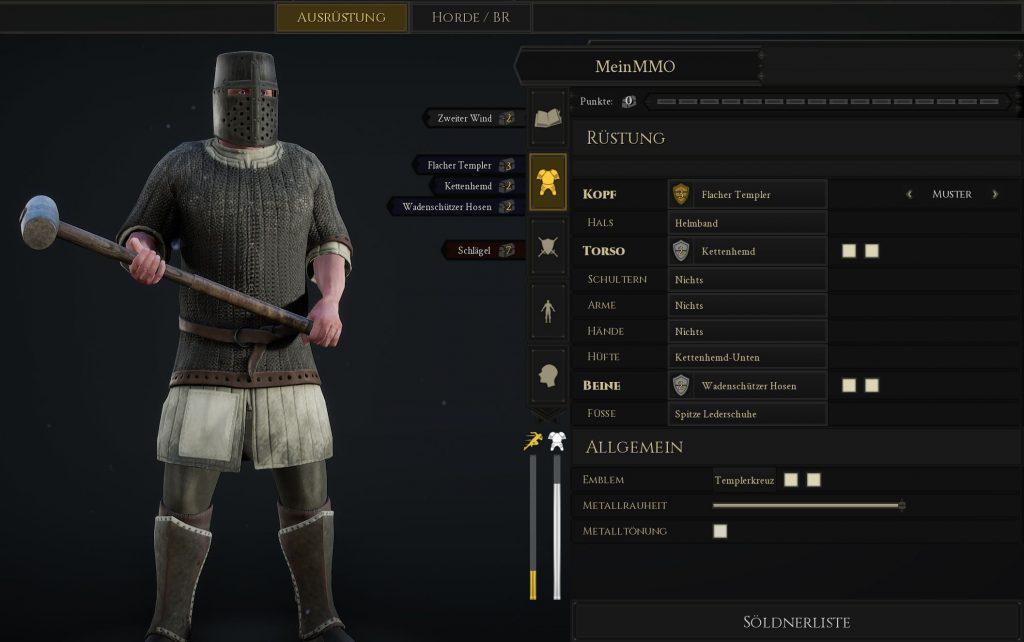Viewport: 1024px width, 642px height.
Task: Expand the chevron below category icons
Action: pos(548,414)
